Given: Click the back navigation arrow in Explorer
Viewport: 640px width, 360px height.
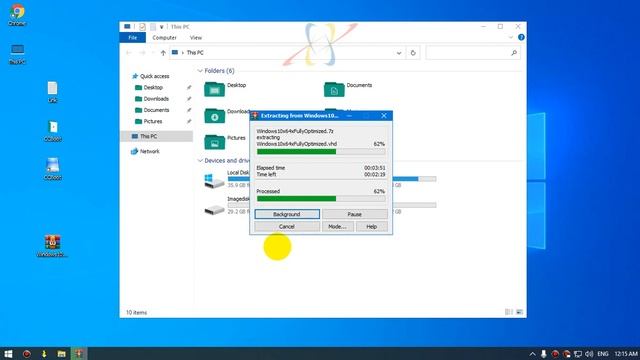Looking at the screenshot, I should click(129, 53).
